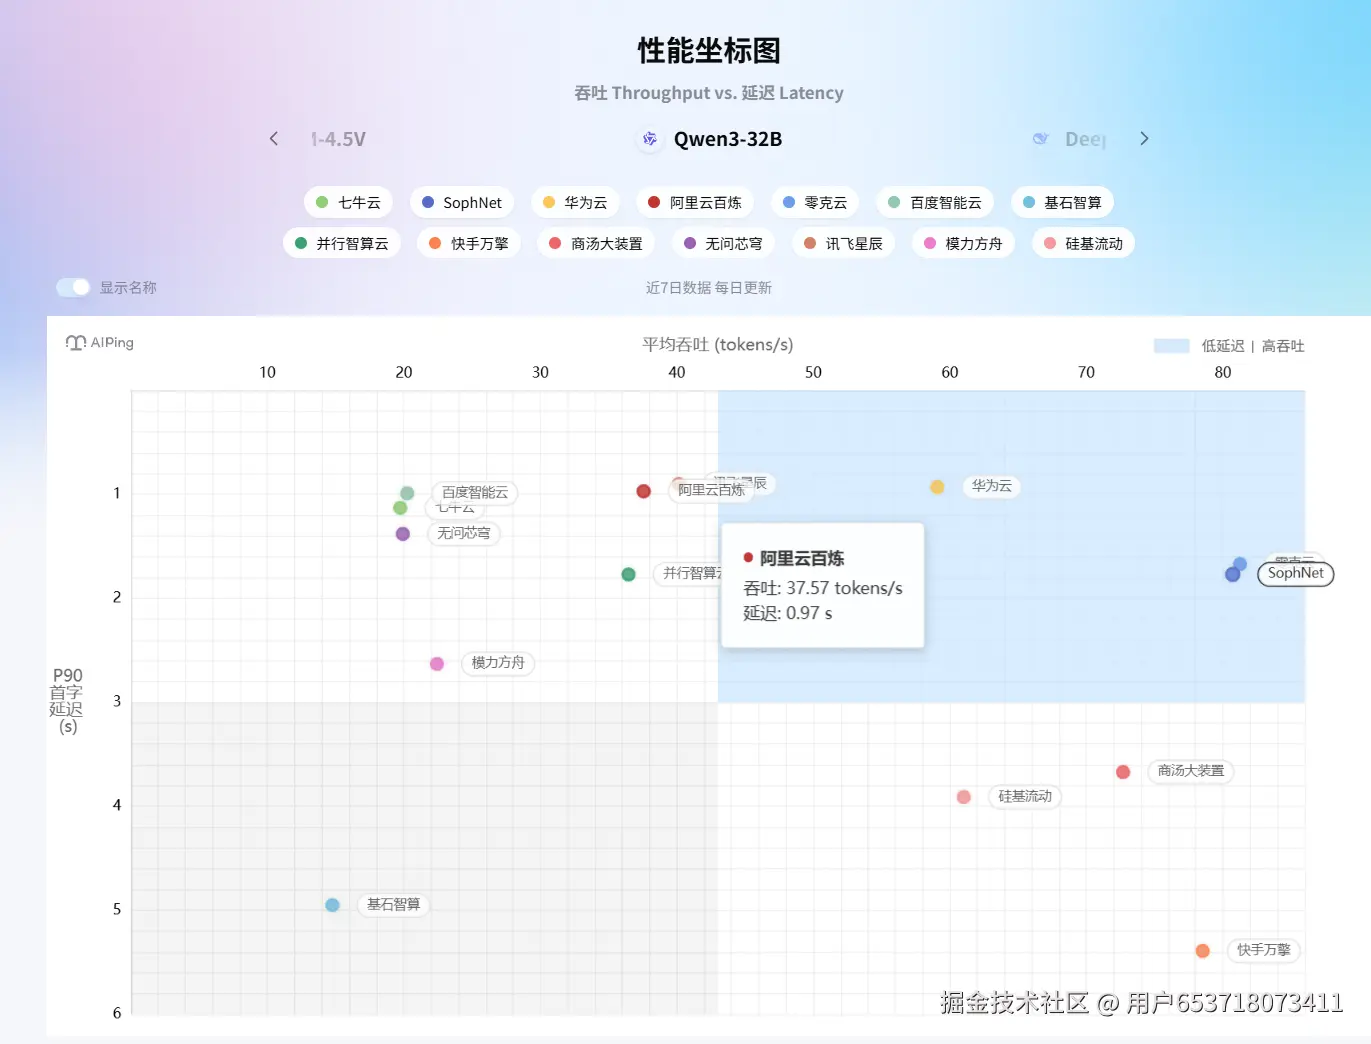Click the 硅基流动 pink data point
This screenshot has width=1371, height=1044.
964,797
